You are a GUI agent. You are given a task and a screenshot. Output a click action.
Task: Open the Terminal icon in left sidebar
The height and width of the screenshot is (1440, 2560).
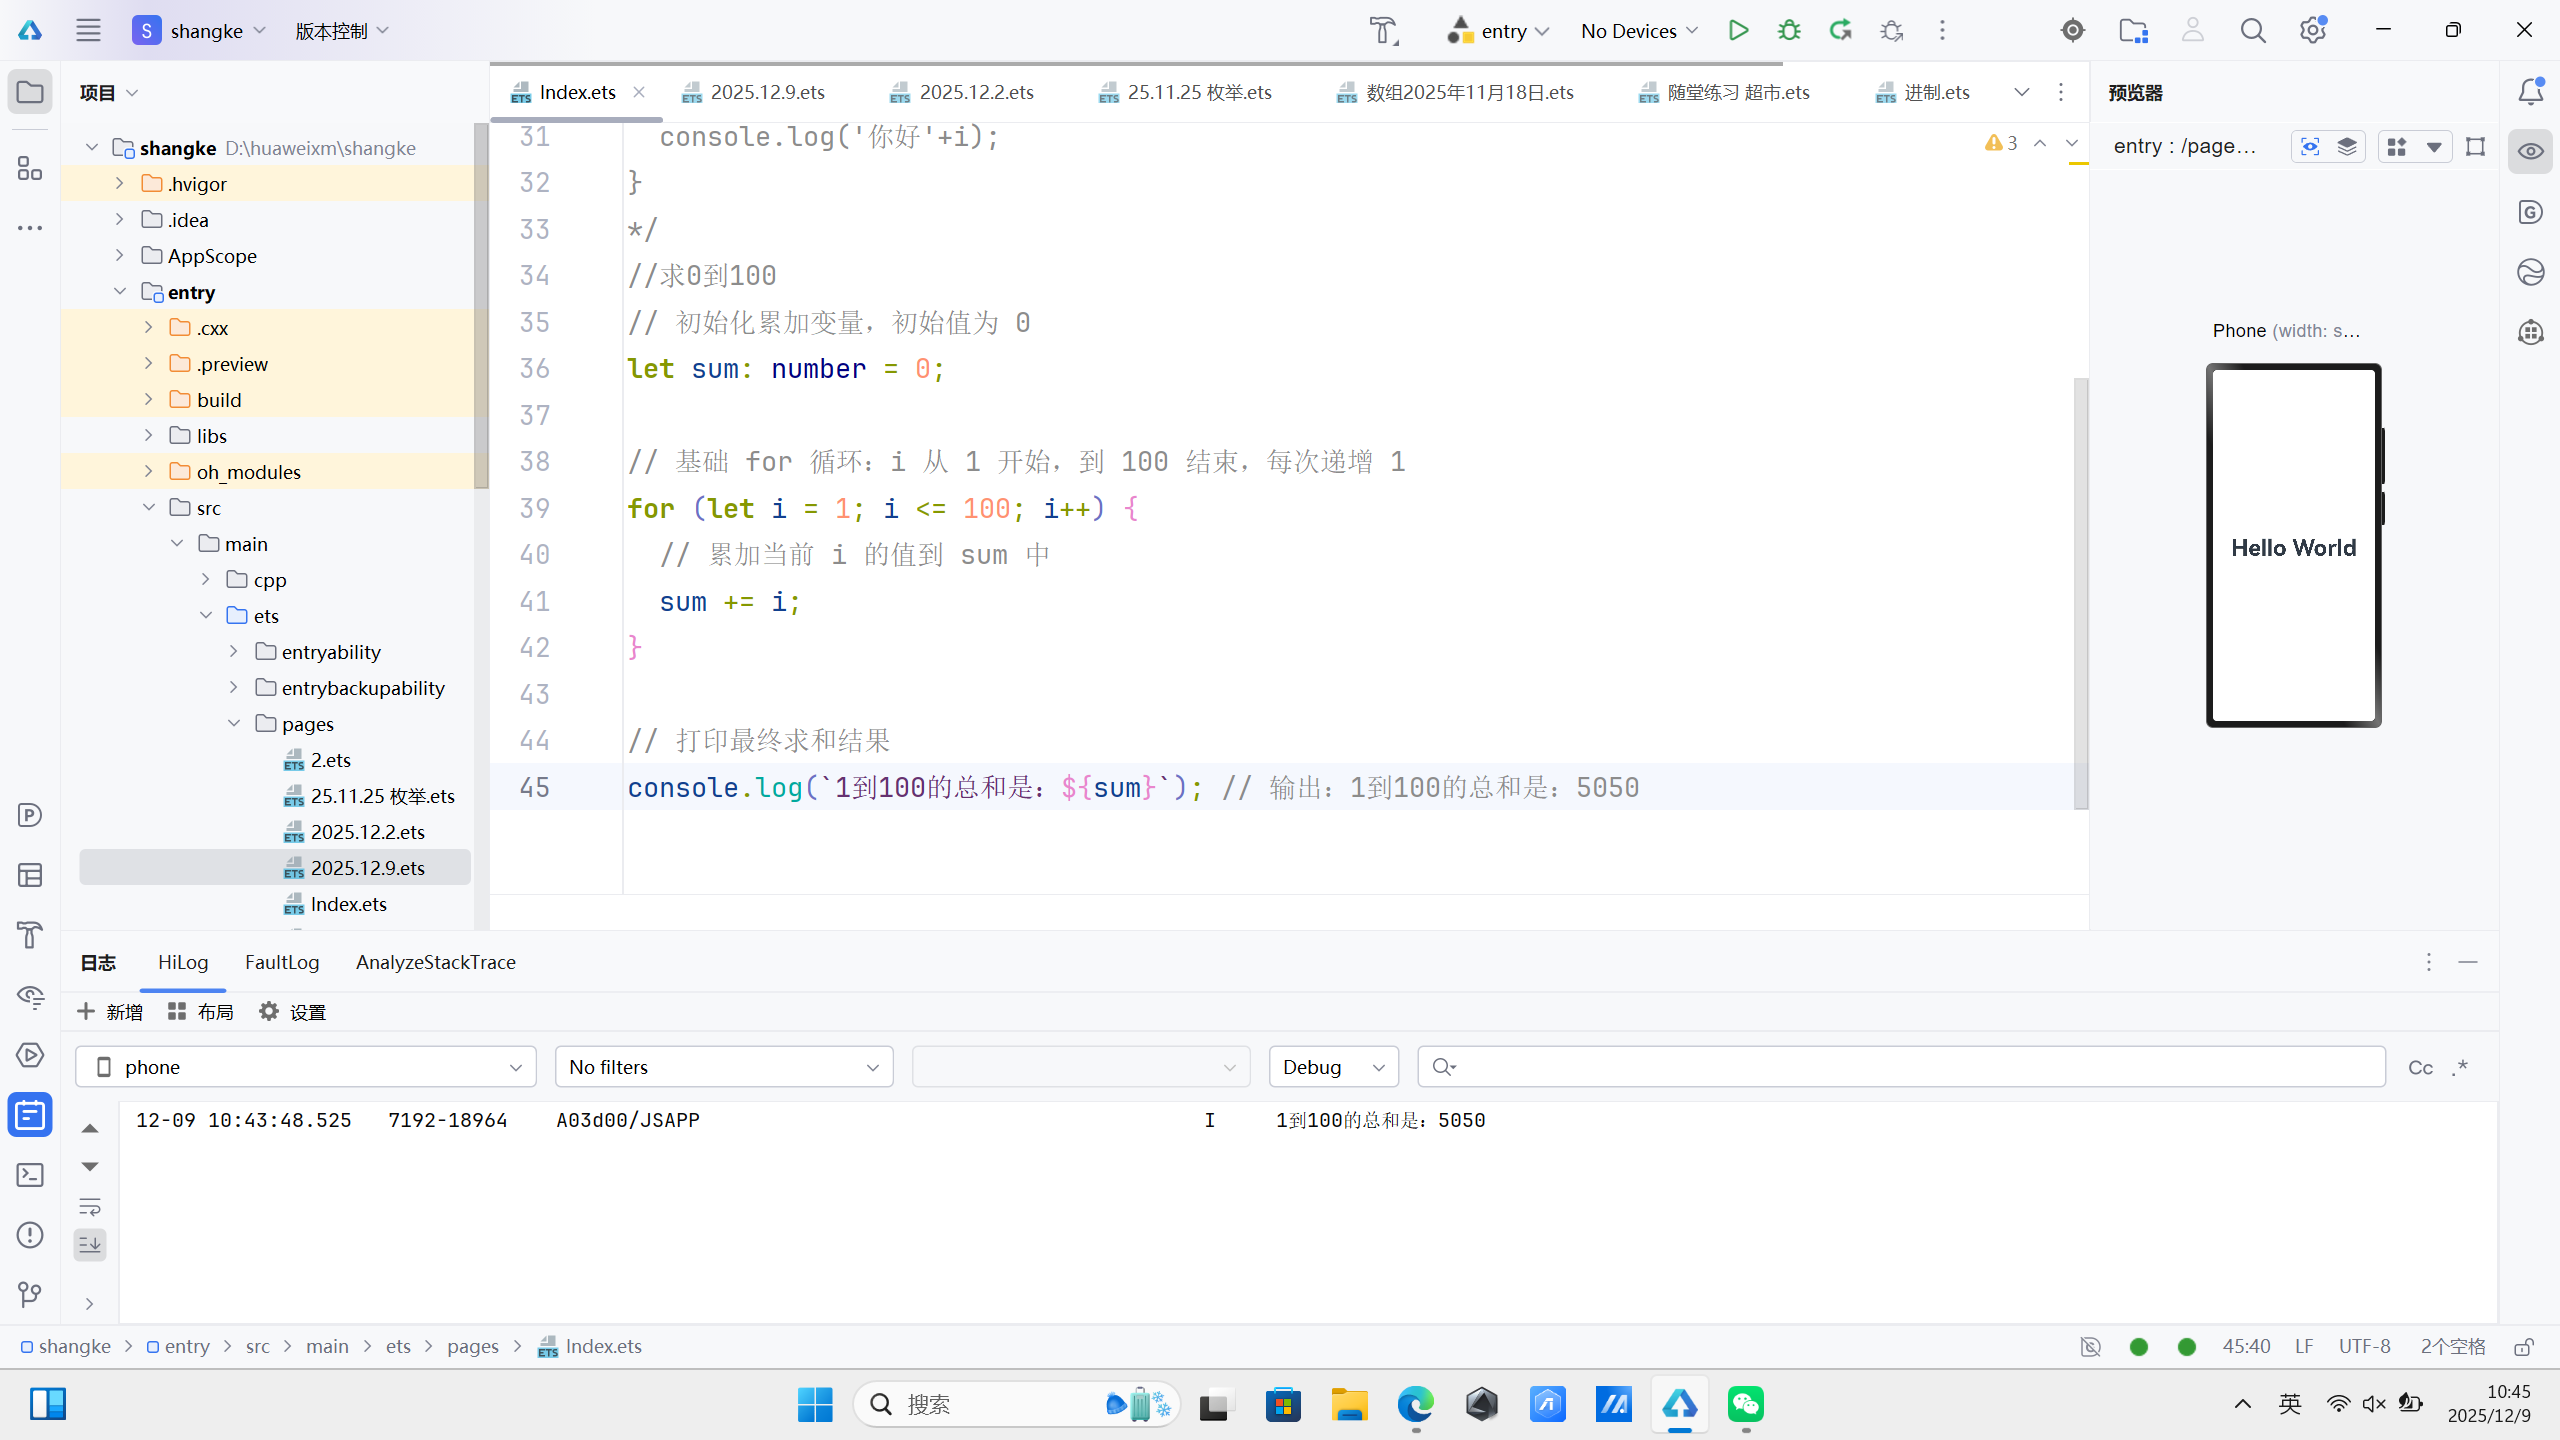click(x=30, y=1175)
